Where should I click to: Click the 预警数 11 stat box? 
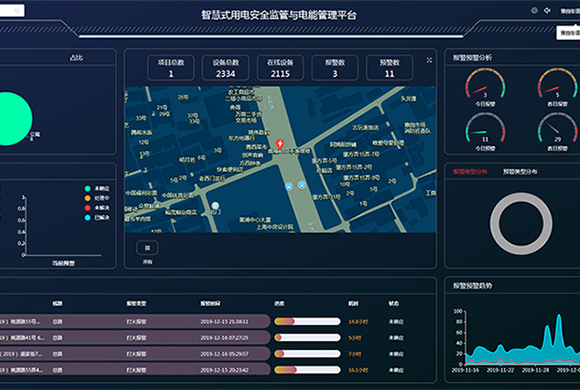390,68
